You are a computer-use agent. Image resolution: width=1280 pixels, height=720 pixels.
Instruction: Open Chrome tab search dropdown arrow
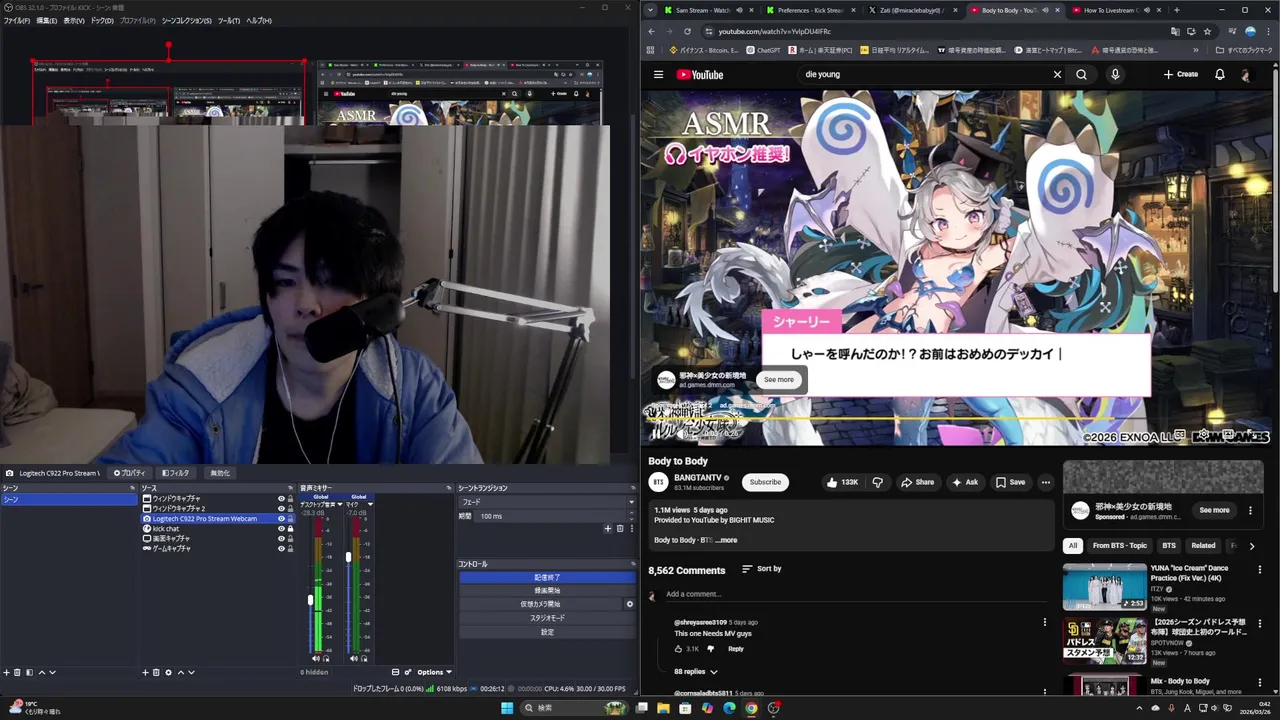[651, 10]
